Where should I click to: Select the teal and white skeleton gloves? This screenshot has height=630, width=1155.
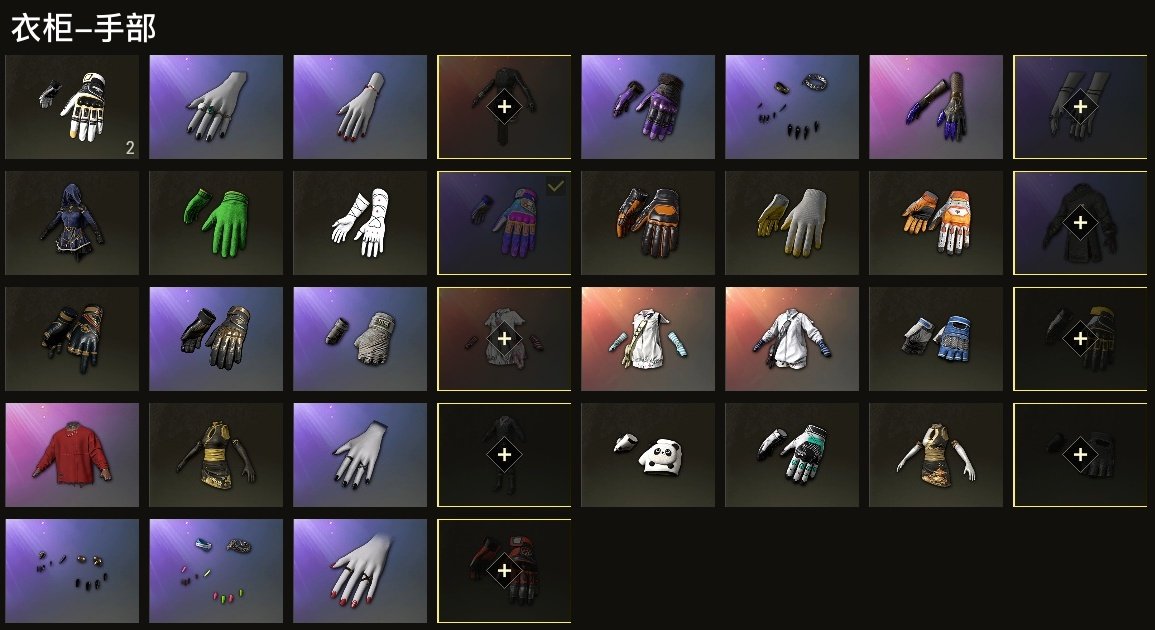pos(792,455)
